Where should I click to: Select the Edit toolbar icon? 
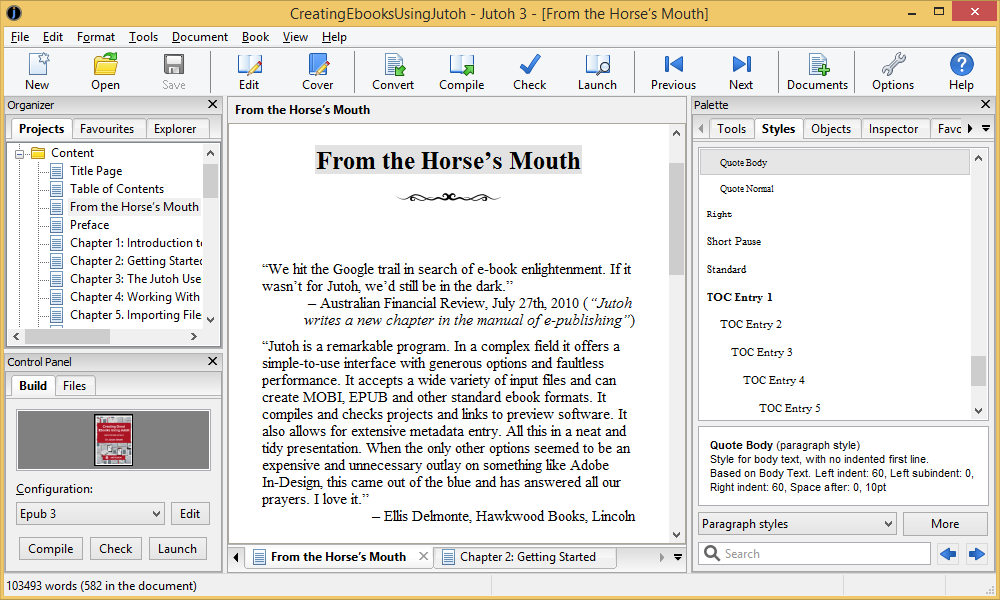pyautogui.click(x=249, y=70)
